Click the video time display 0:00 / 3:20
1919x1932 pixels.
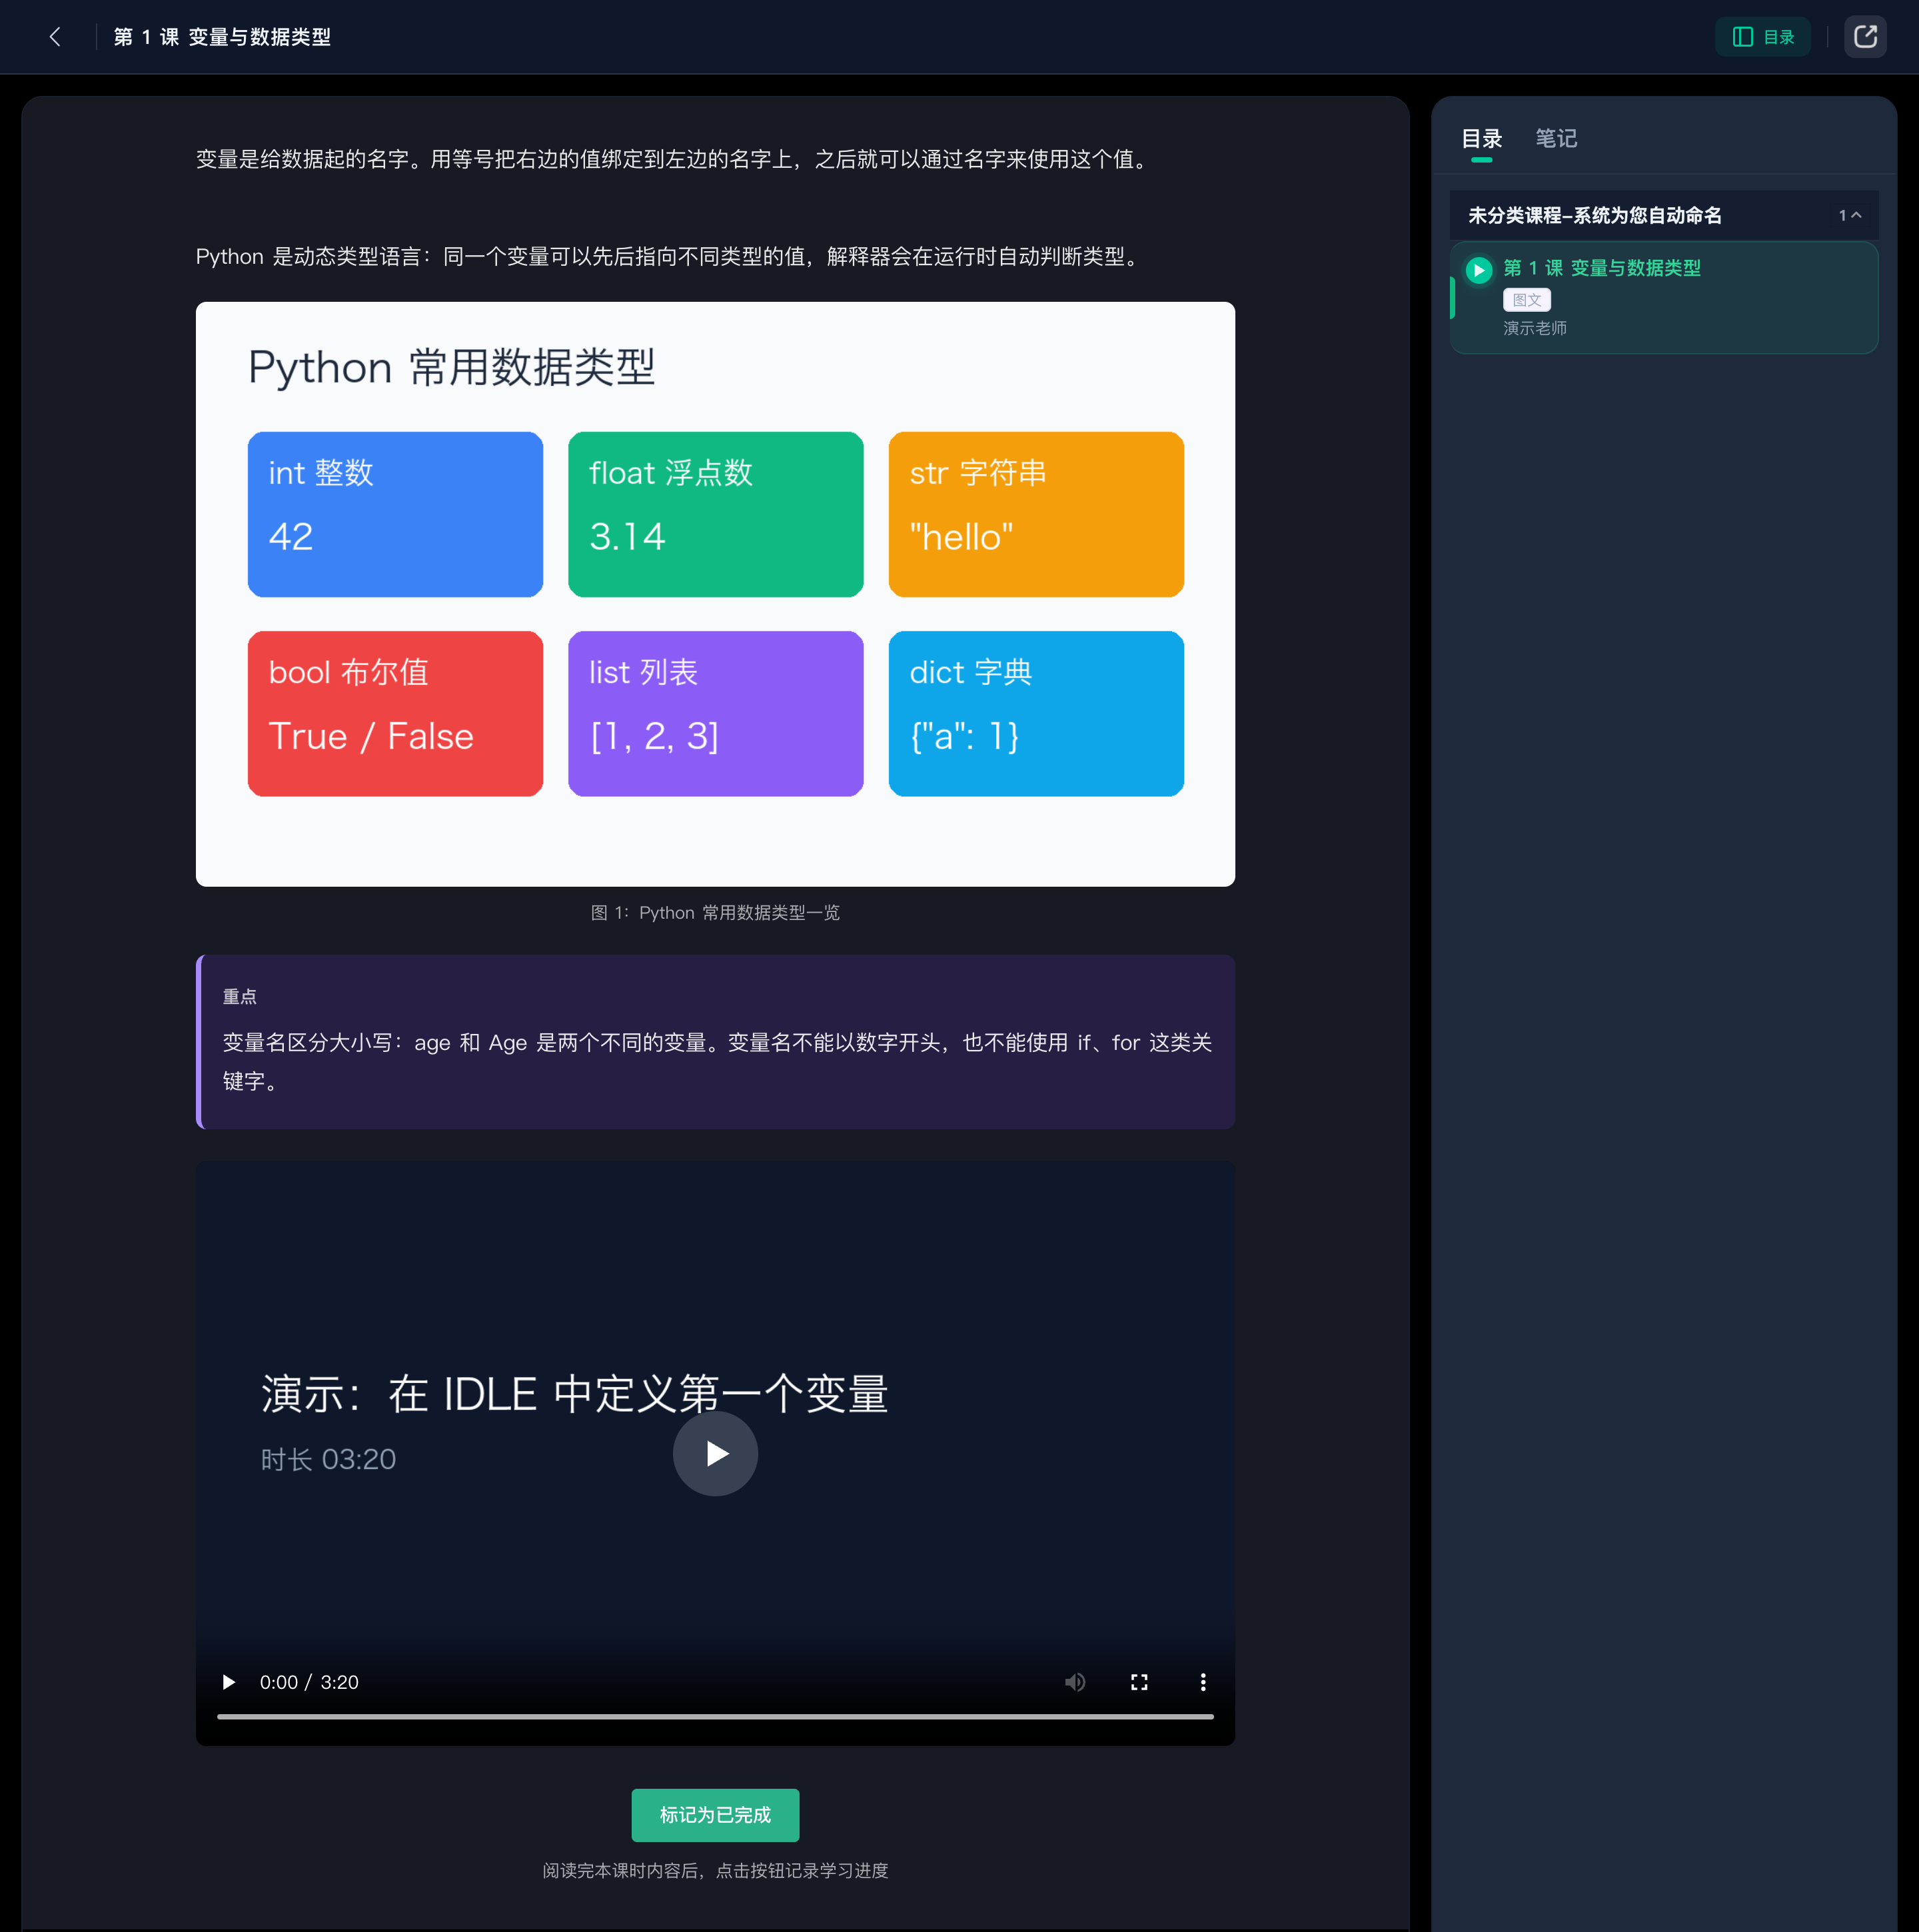[x=309, y=1681]
